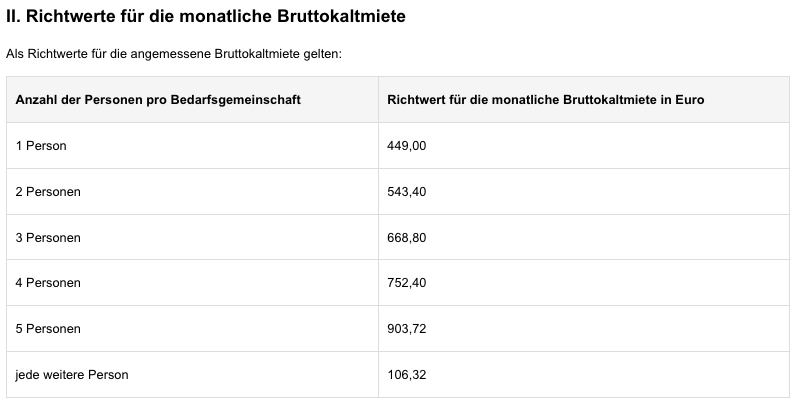Click the 'Richtwert für die monatliche' column header
Screen dimensions: 801x415
click(546, 100)
